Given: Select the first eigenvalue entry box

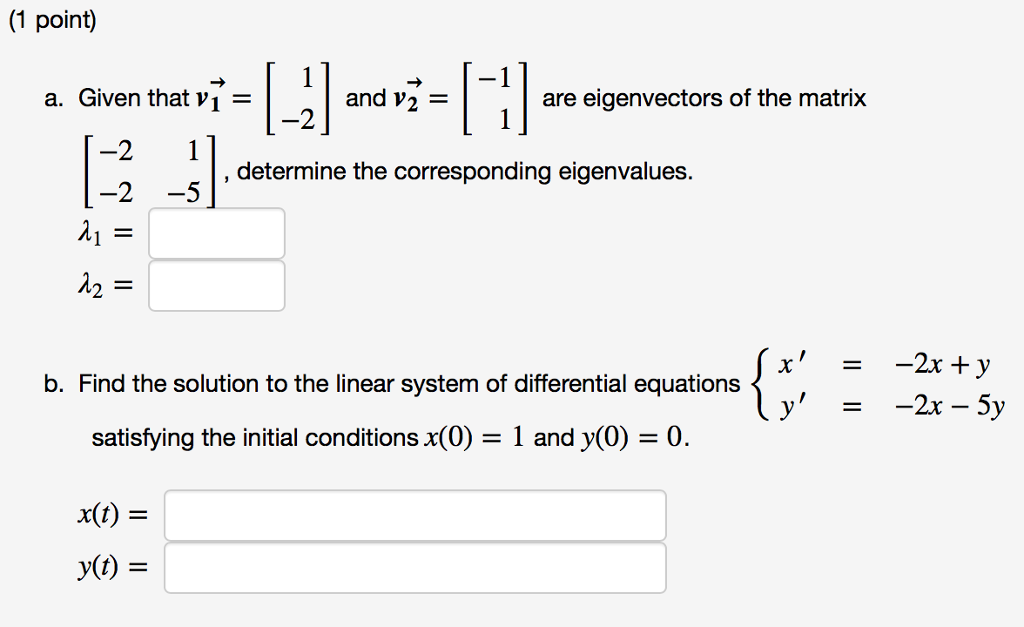Looking at the screenshot, I should click(x=216, y=232).
